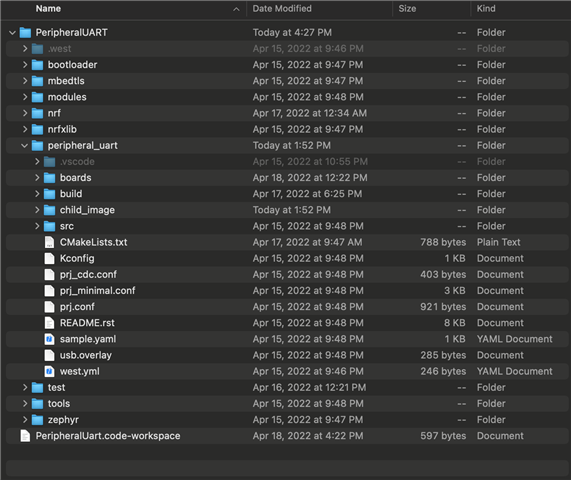Screen dimensions: 571x480
Task: Expand the boards folder
Action: click(x=37, y=178)
